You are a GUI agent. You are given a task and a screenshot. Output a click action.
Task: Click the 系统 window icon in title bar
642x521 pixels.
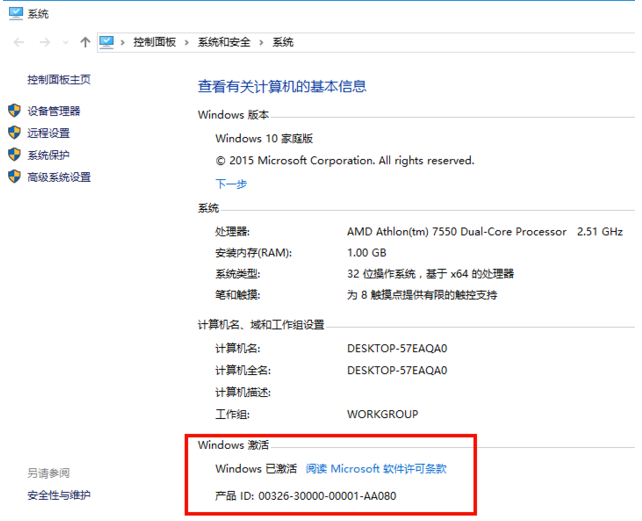click(15, 13)
